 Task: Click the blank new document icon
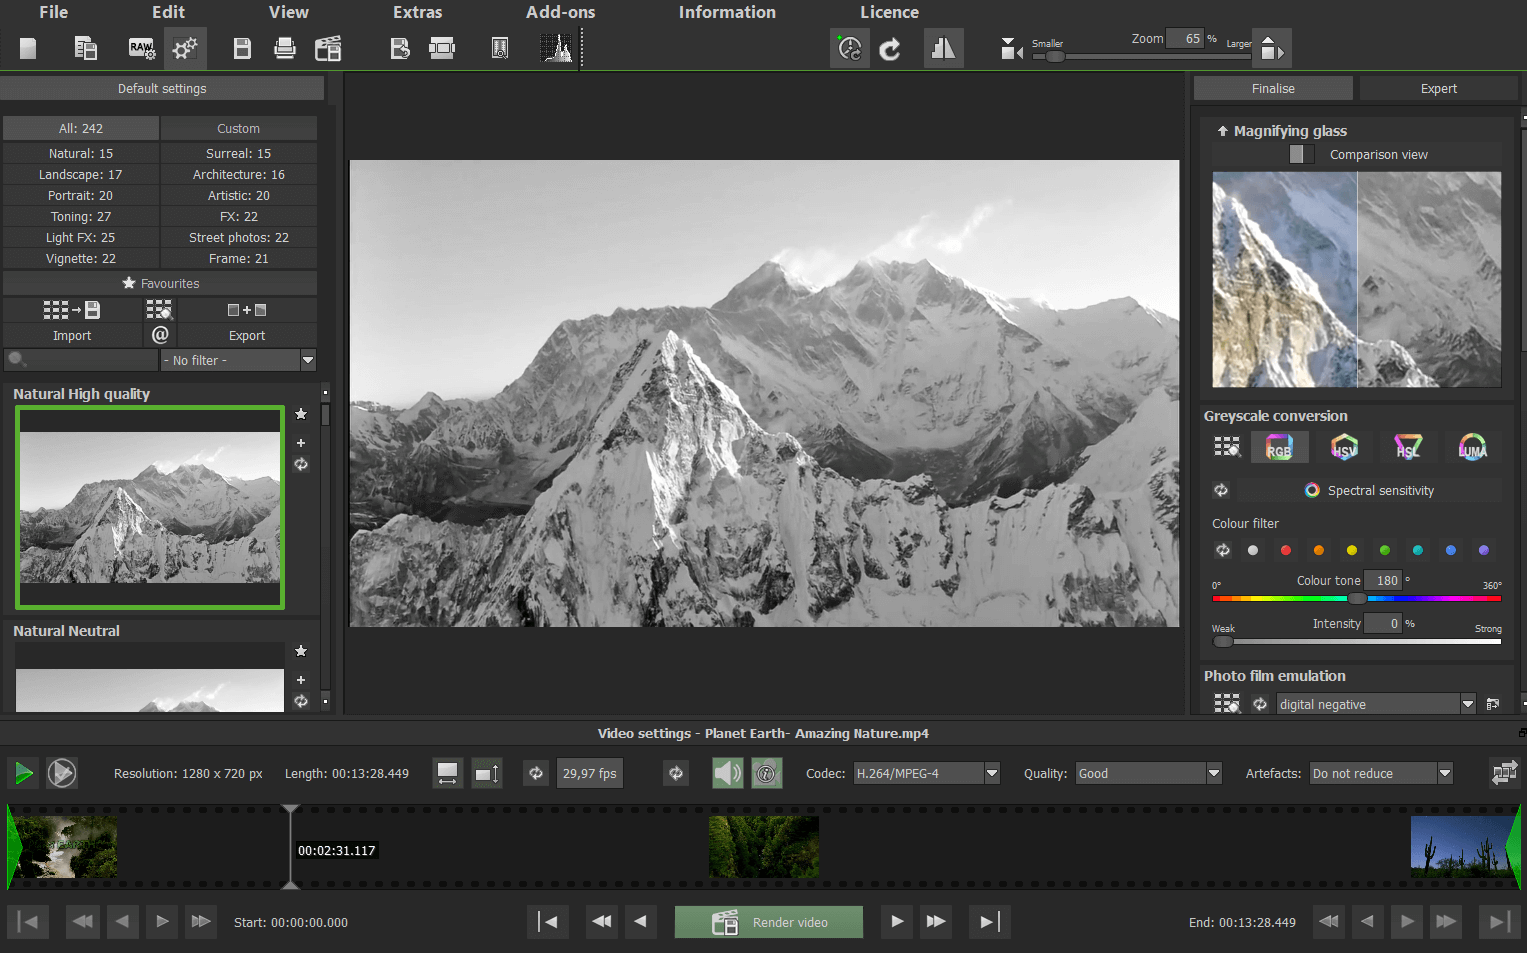pos(28,48)
